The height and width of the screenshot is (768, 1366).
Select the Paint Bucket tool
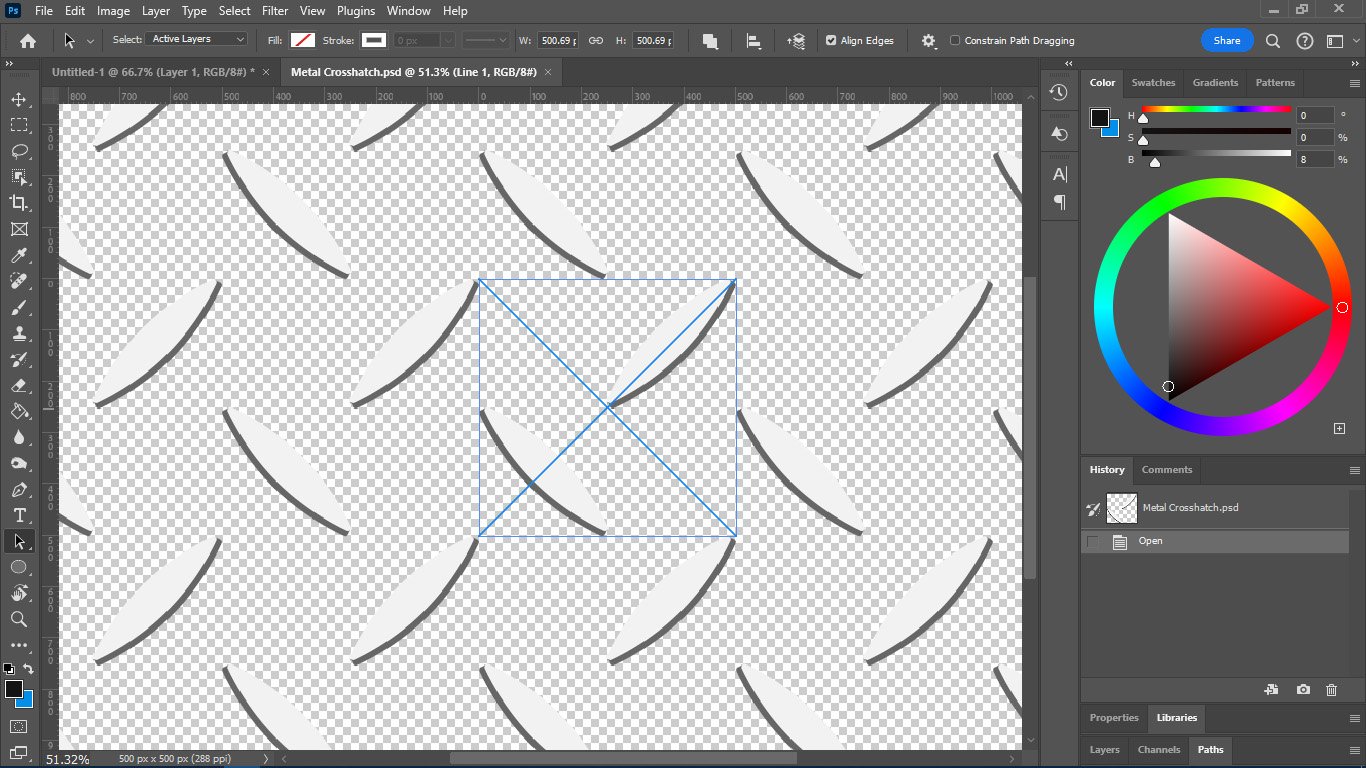pyautogui.click(x=18, y=412)
